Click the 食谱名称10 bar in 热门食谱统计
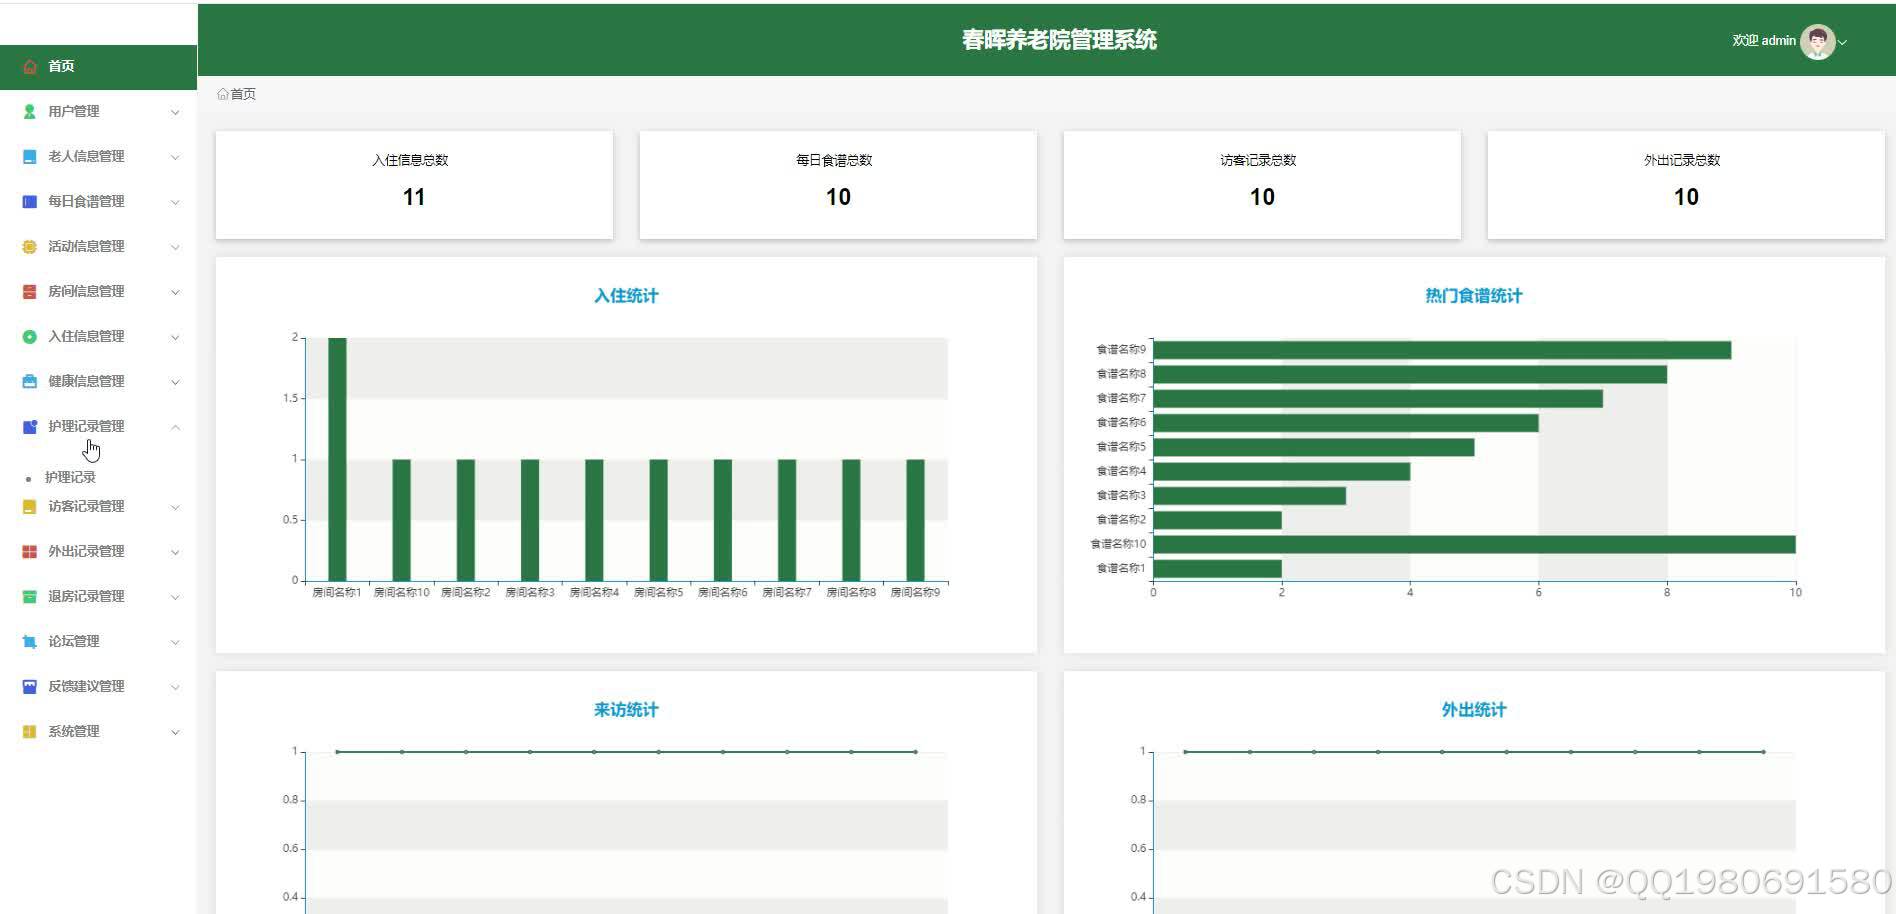This screenshot has height=914, width=1896. point(1474,544)
